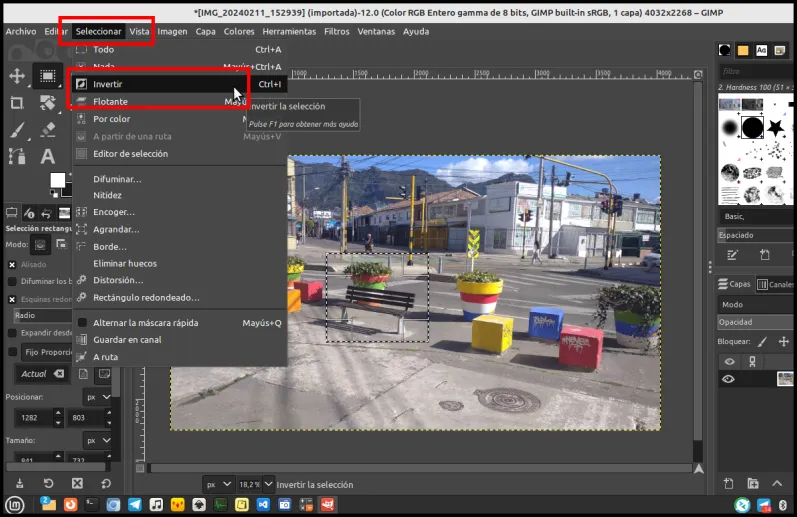Raise layer using up chevron icon
This screenshot has height=517, width=797.
777,483
